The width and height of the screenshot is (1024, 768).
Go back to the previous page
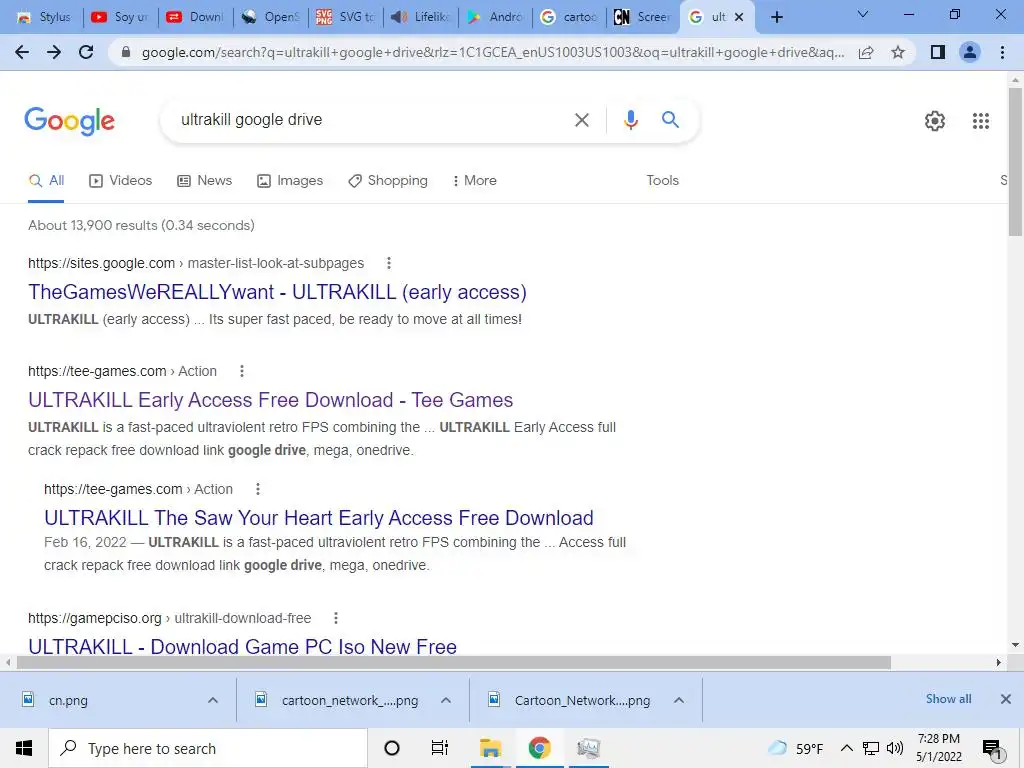coord(22,52)
